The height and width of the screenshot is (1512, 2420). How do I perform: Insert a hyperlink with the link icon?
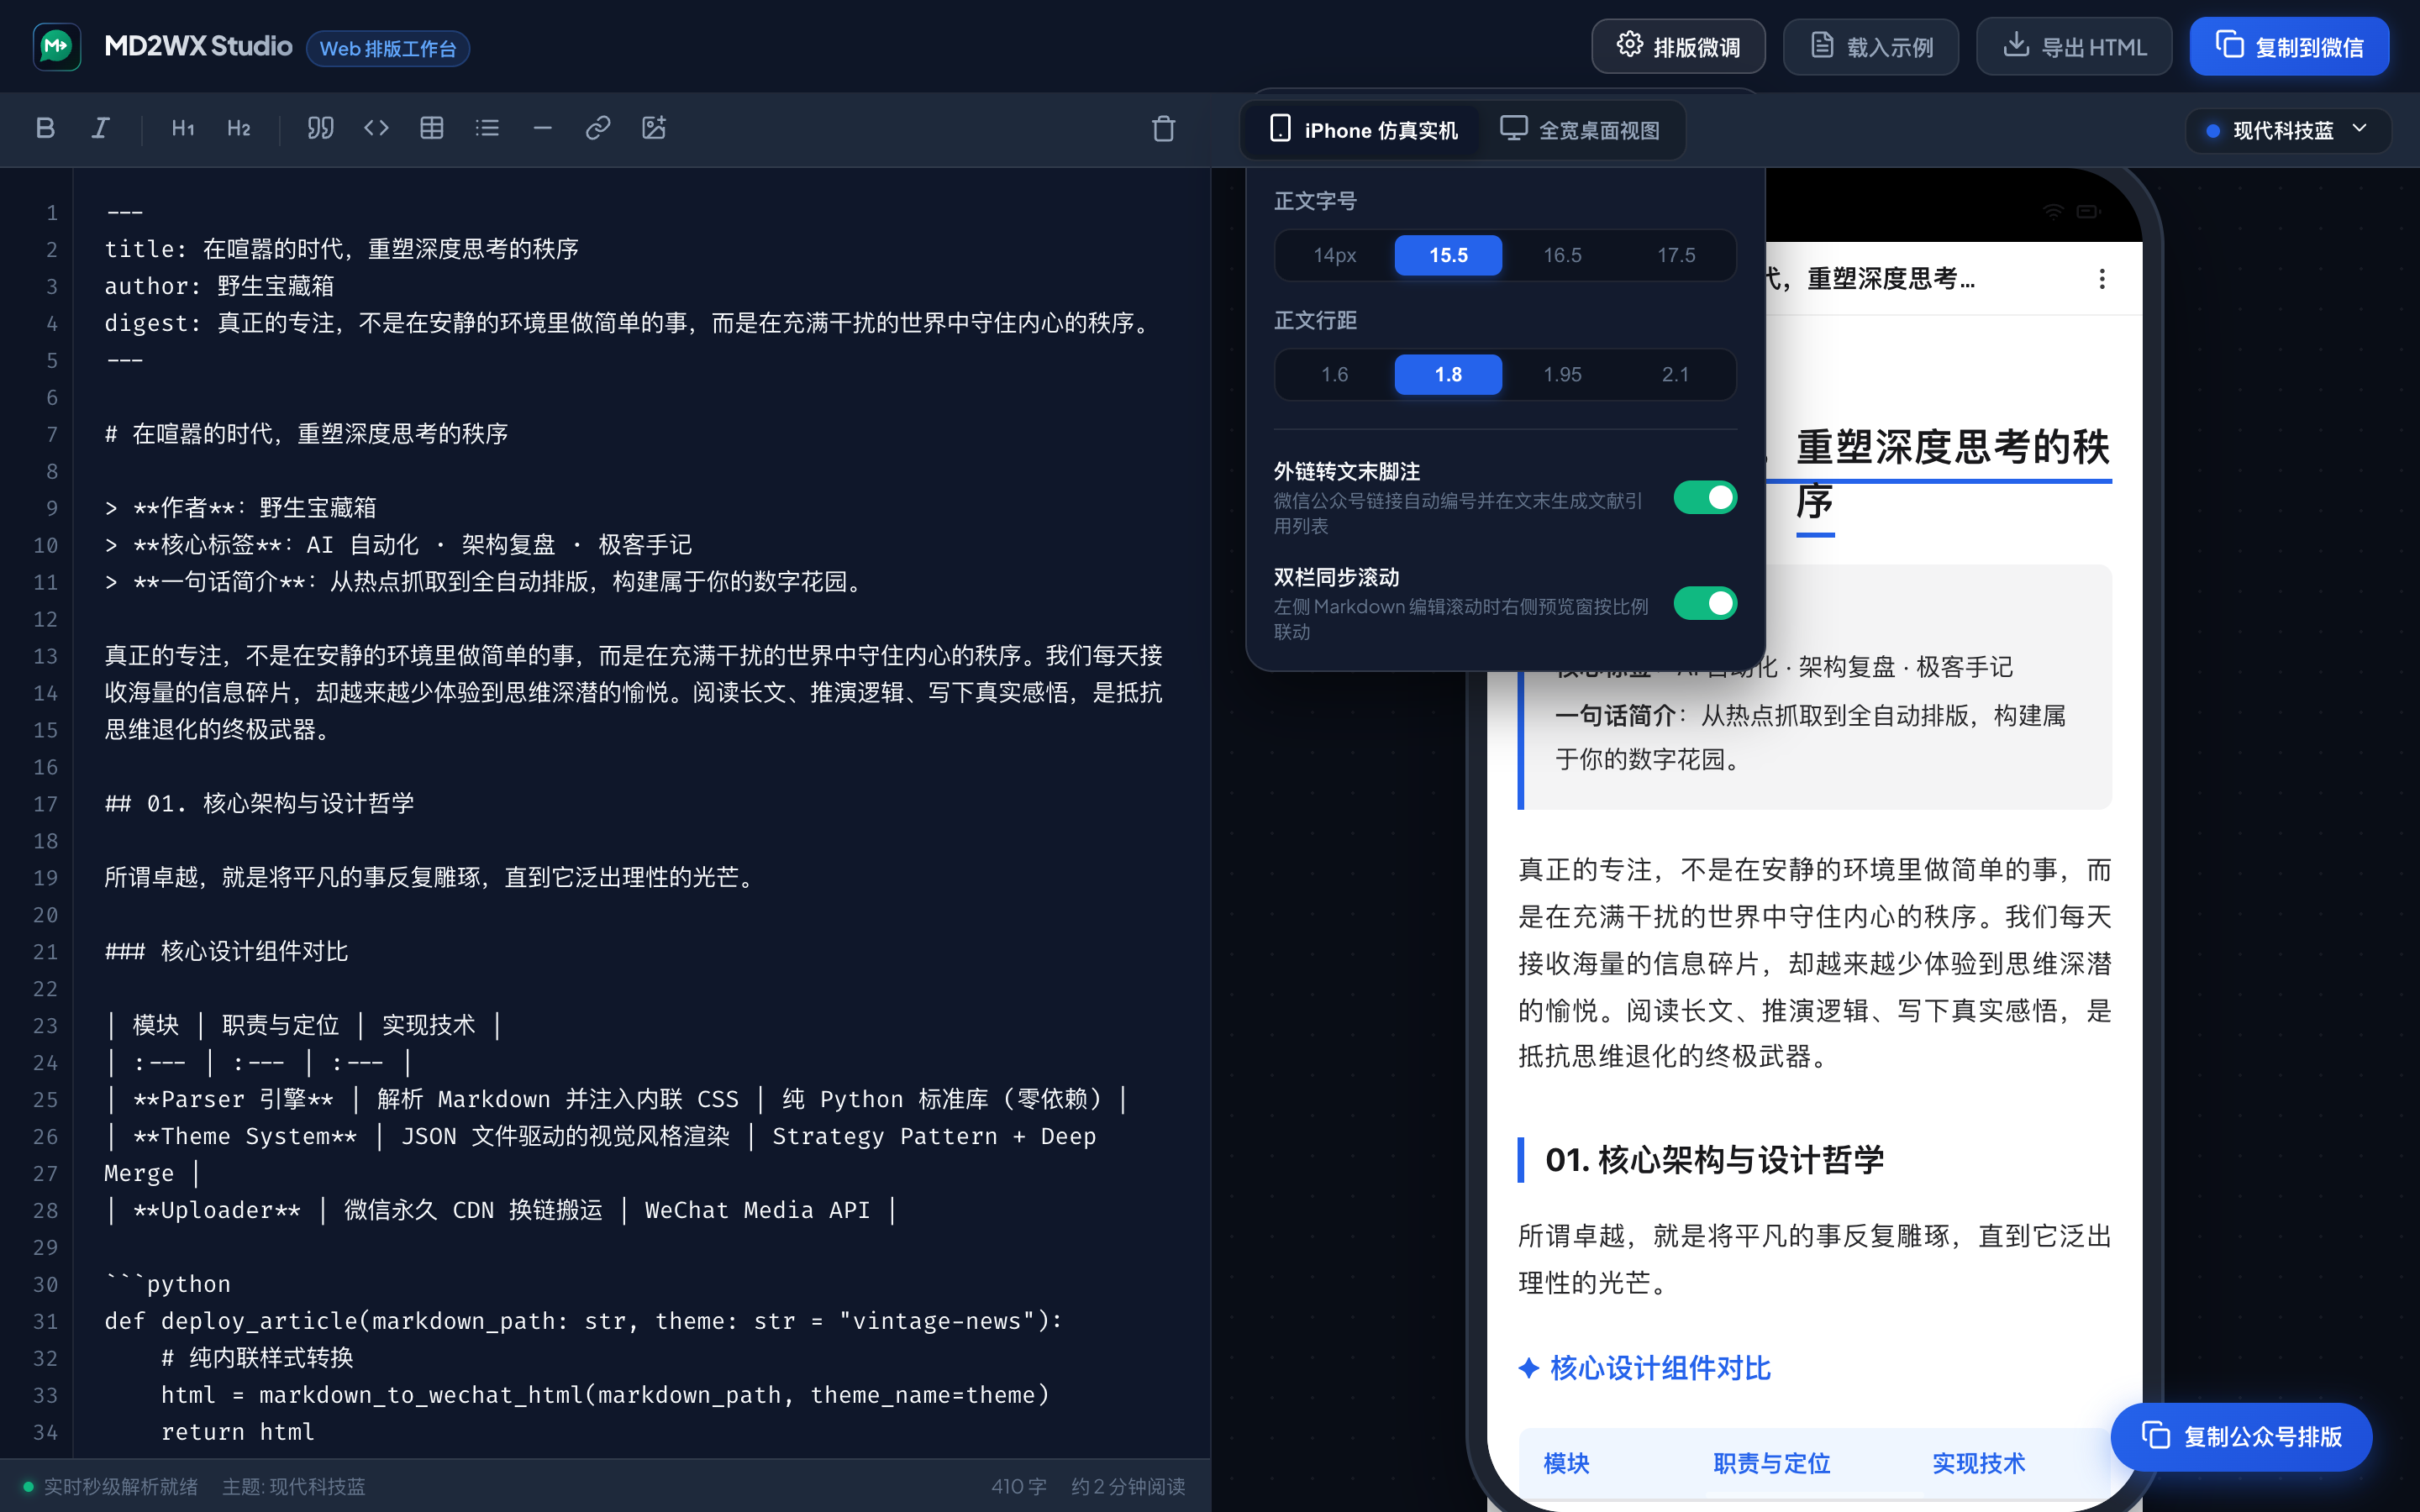pyautogui.click(x=598, y=128)
